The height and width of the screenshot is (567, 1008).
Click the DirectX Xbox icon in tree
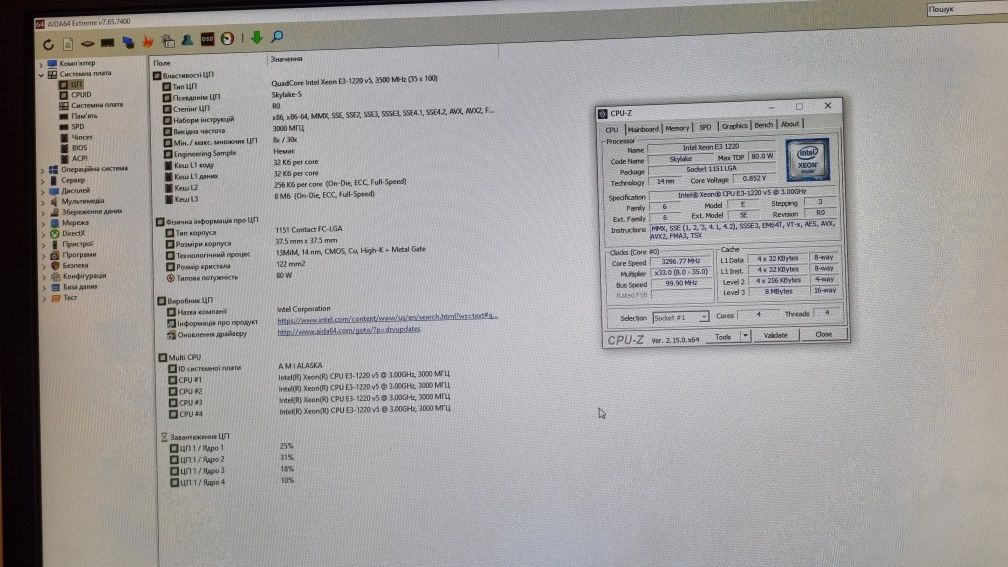coord(55,233)
